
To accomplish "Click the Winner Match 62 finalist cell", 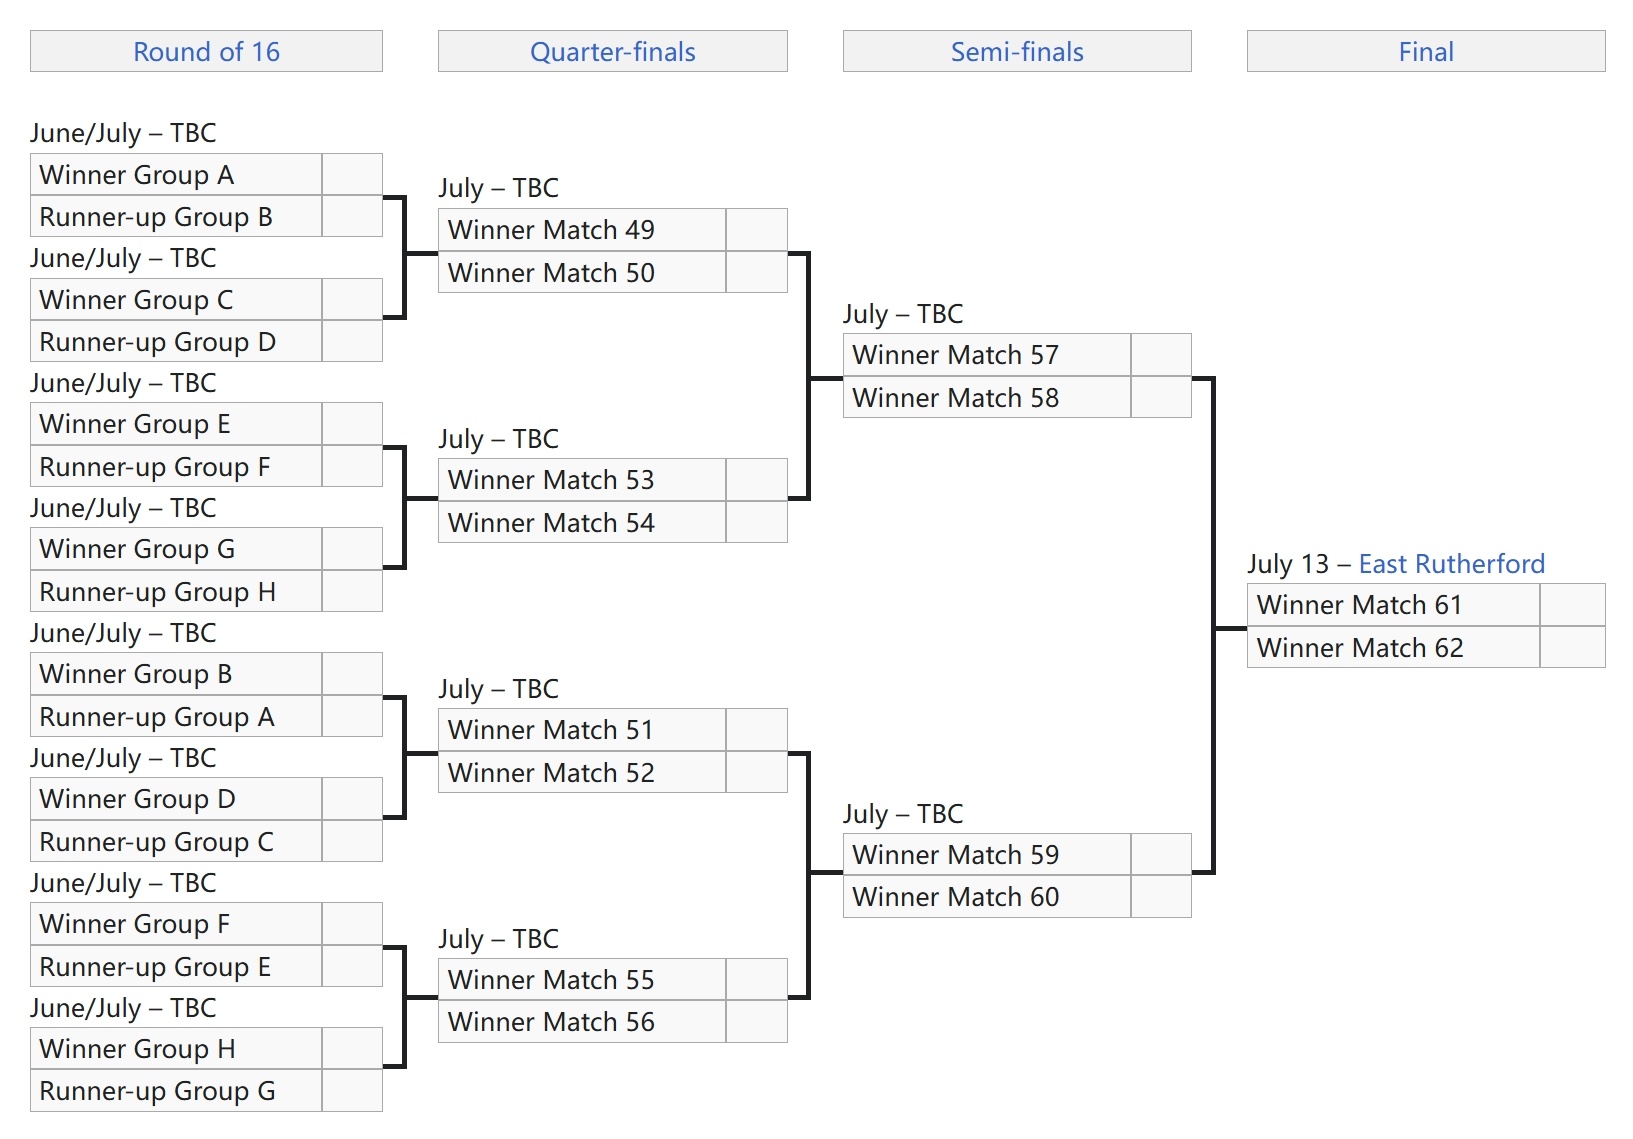I will click(x=1392, y=648).
